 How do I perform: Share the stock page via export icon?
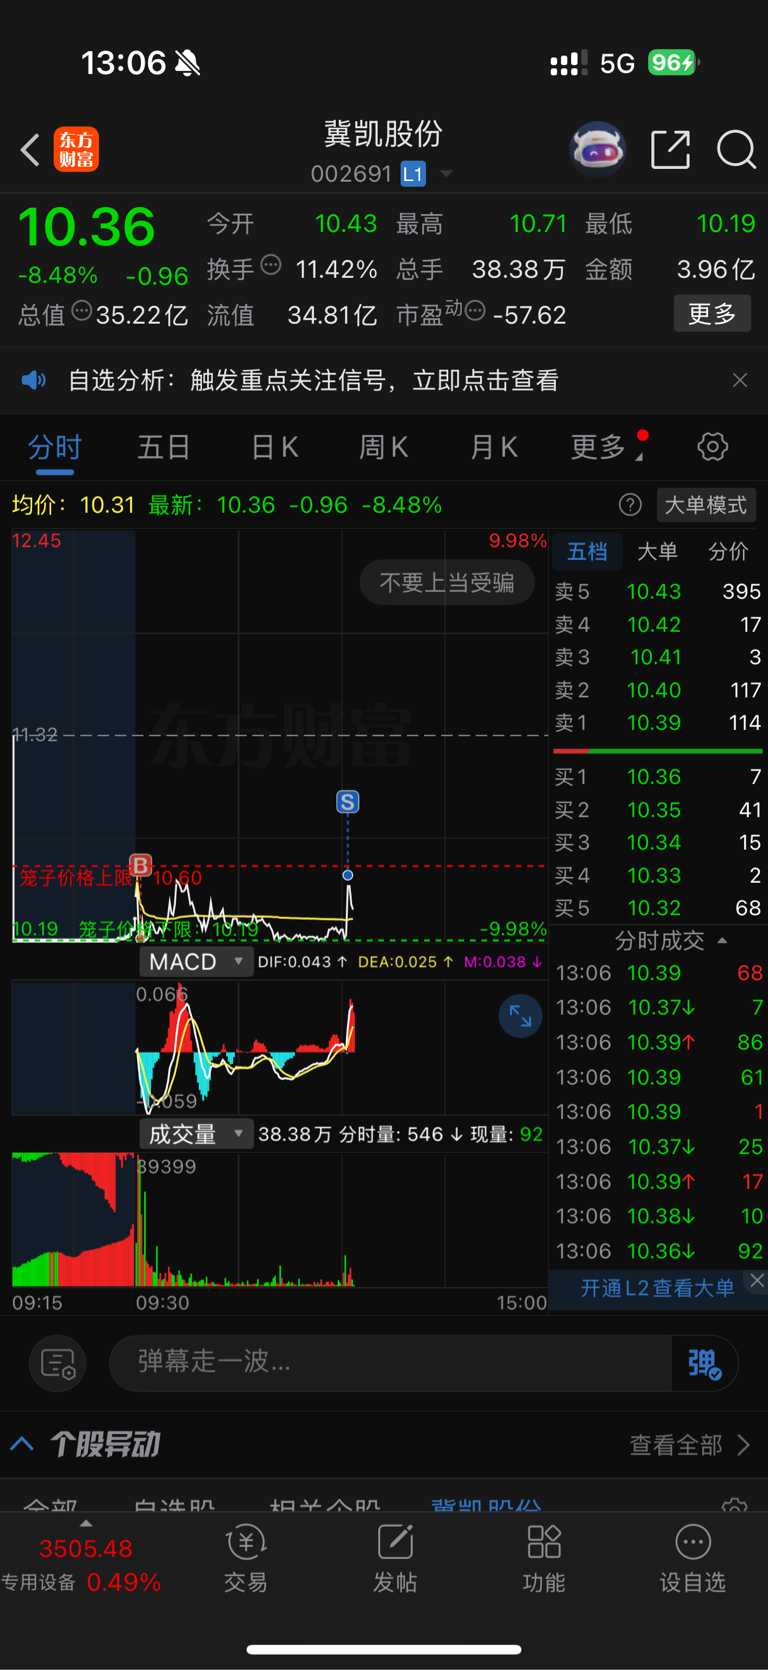[670, 149]
